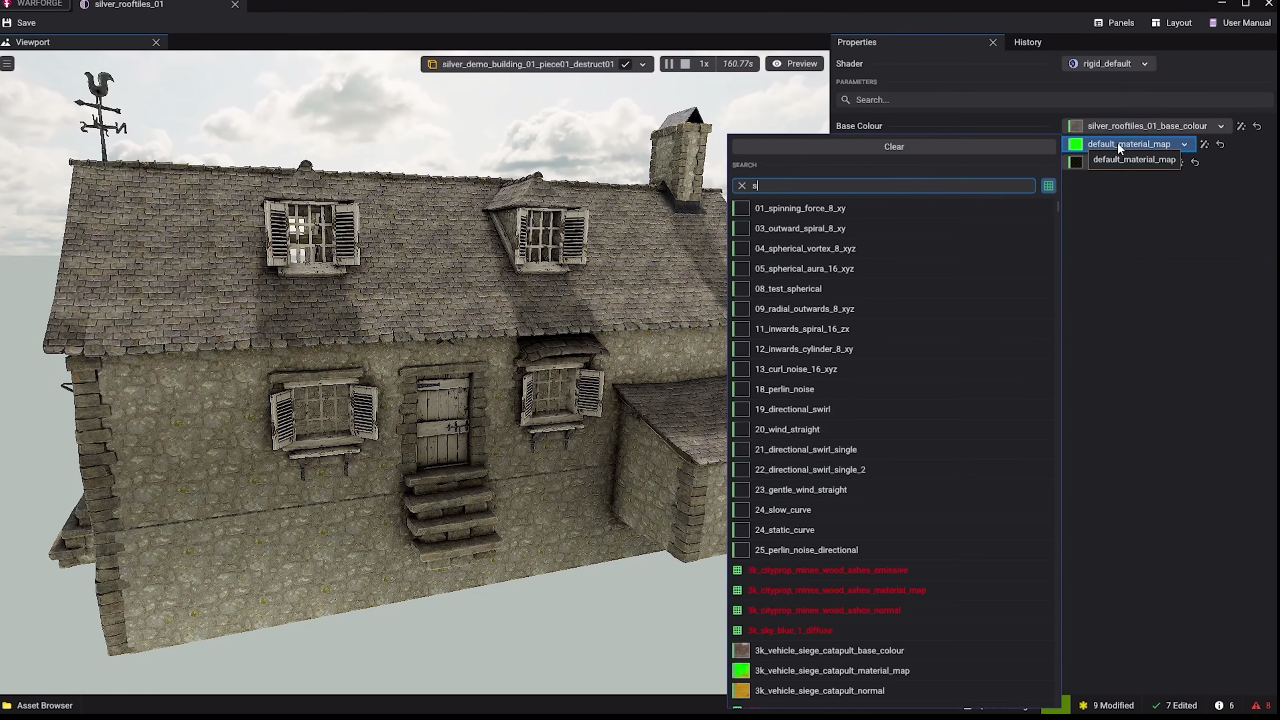1280x720 pixels.
Task: Open the Asset Browser
Action: (x=38, y=706)
